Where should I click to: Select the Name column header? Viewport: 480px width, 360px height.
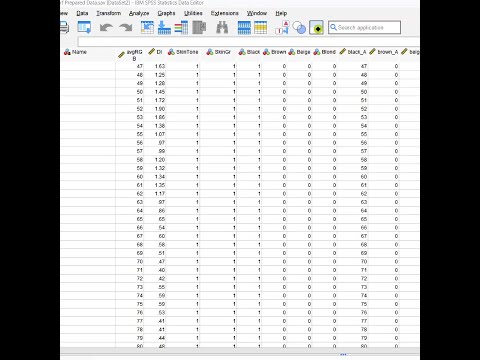(88, 54)
